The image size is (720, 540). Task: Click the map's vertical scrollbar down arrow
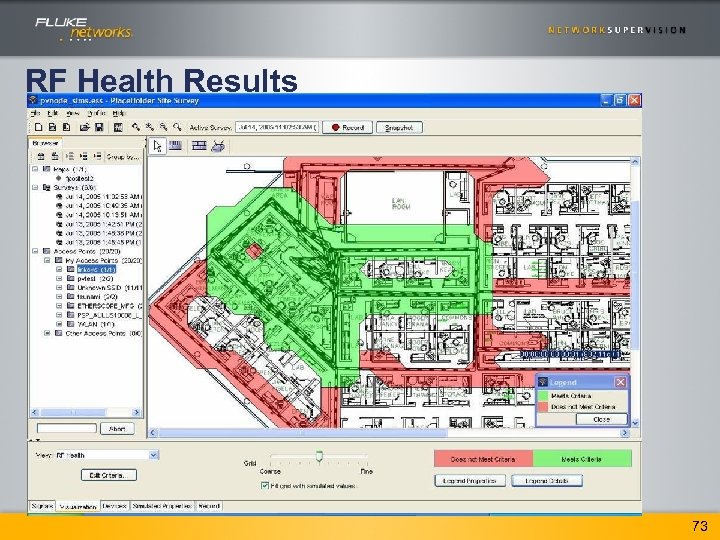pos(636,423)
